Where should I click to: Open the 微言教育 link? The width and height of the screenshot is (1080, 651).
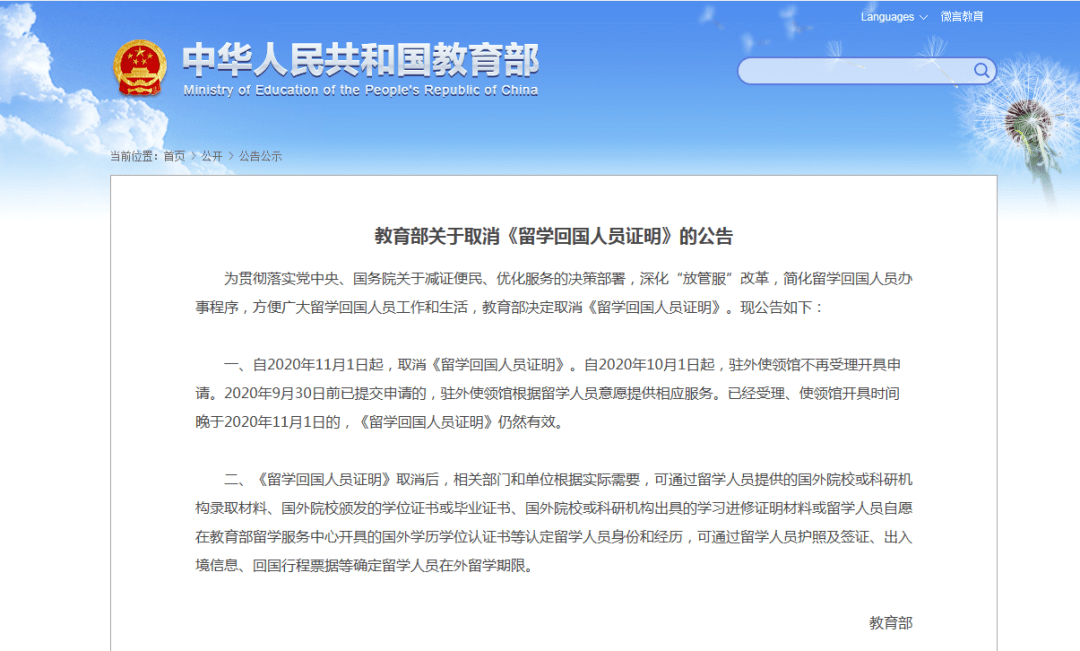962,17
